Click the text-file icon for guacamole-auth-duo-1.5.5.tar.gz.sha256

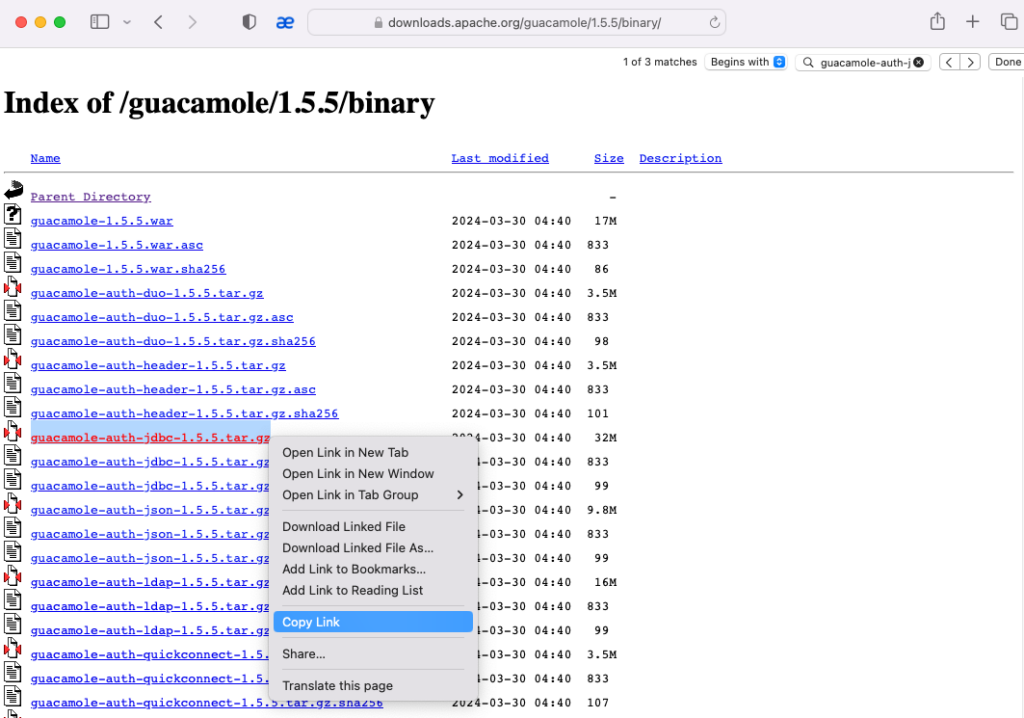pos(12,335)
